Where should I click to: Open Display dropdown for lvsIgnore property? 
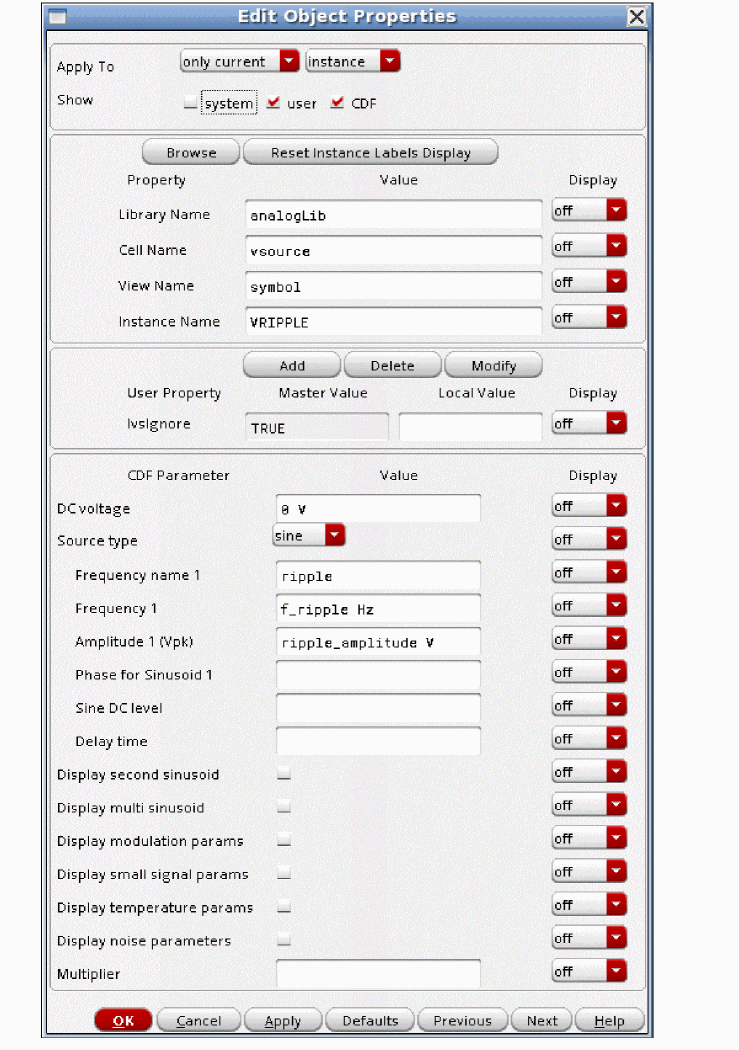(x=589, y=423)
